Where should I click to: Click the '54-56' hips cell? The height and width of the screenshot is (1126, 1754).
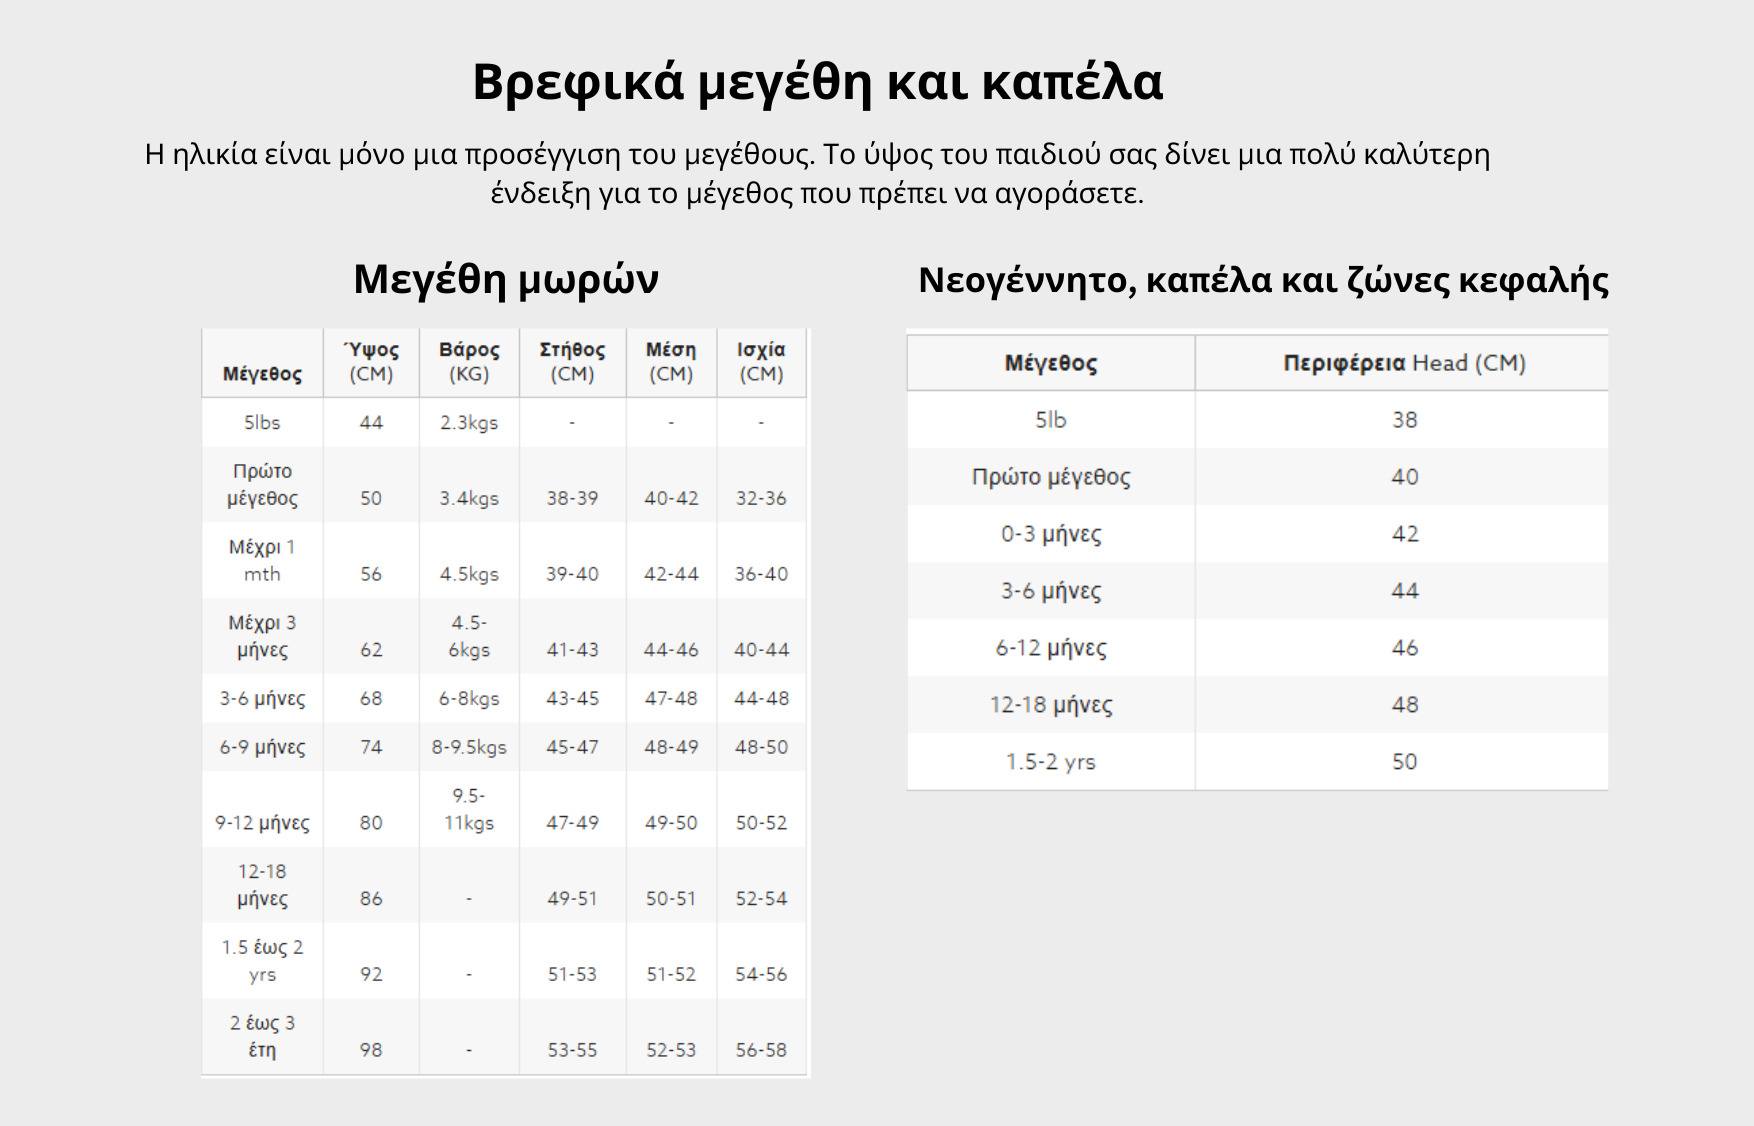point(761,974)
